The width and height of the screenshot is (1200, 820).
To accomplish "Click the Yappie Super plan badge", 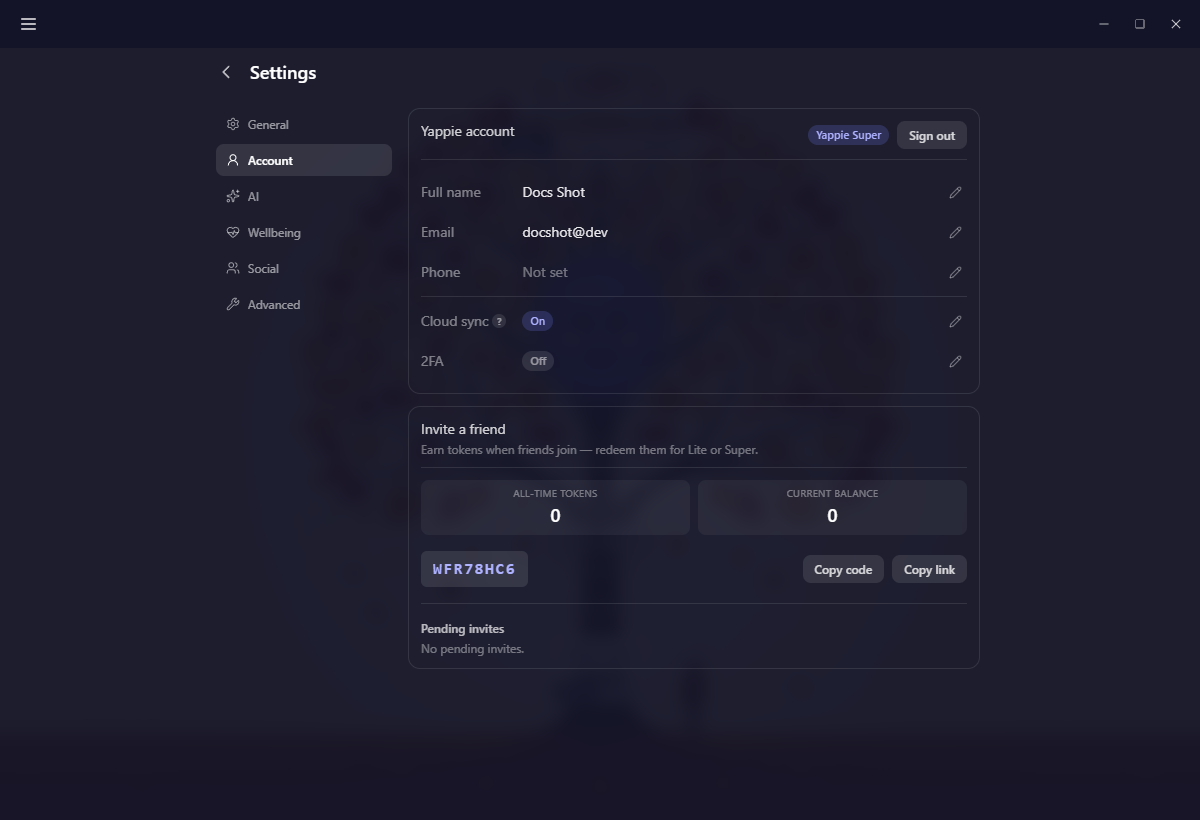I will tap(848, 135).
